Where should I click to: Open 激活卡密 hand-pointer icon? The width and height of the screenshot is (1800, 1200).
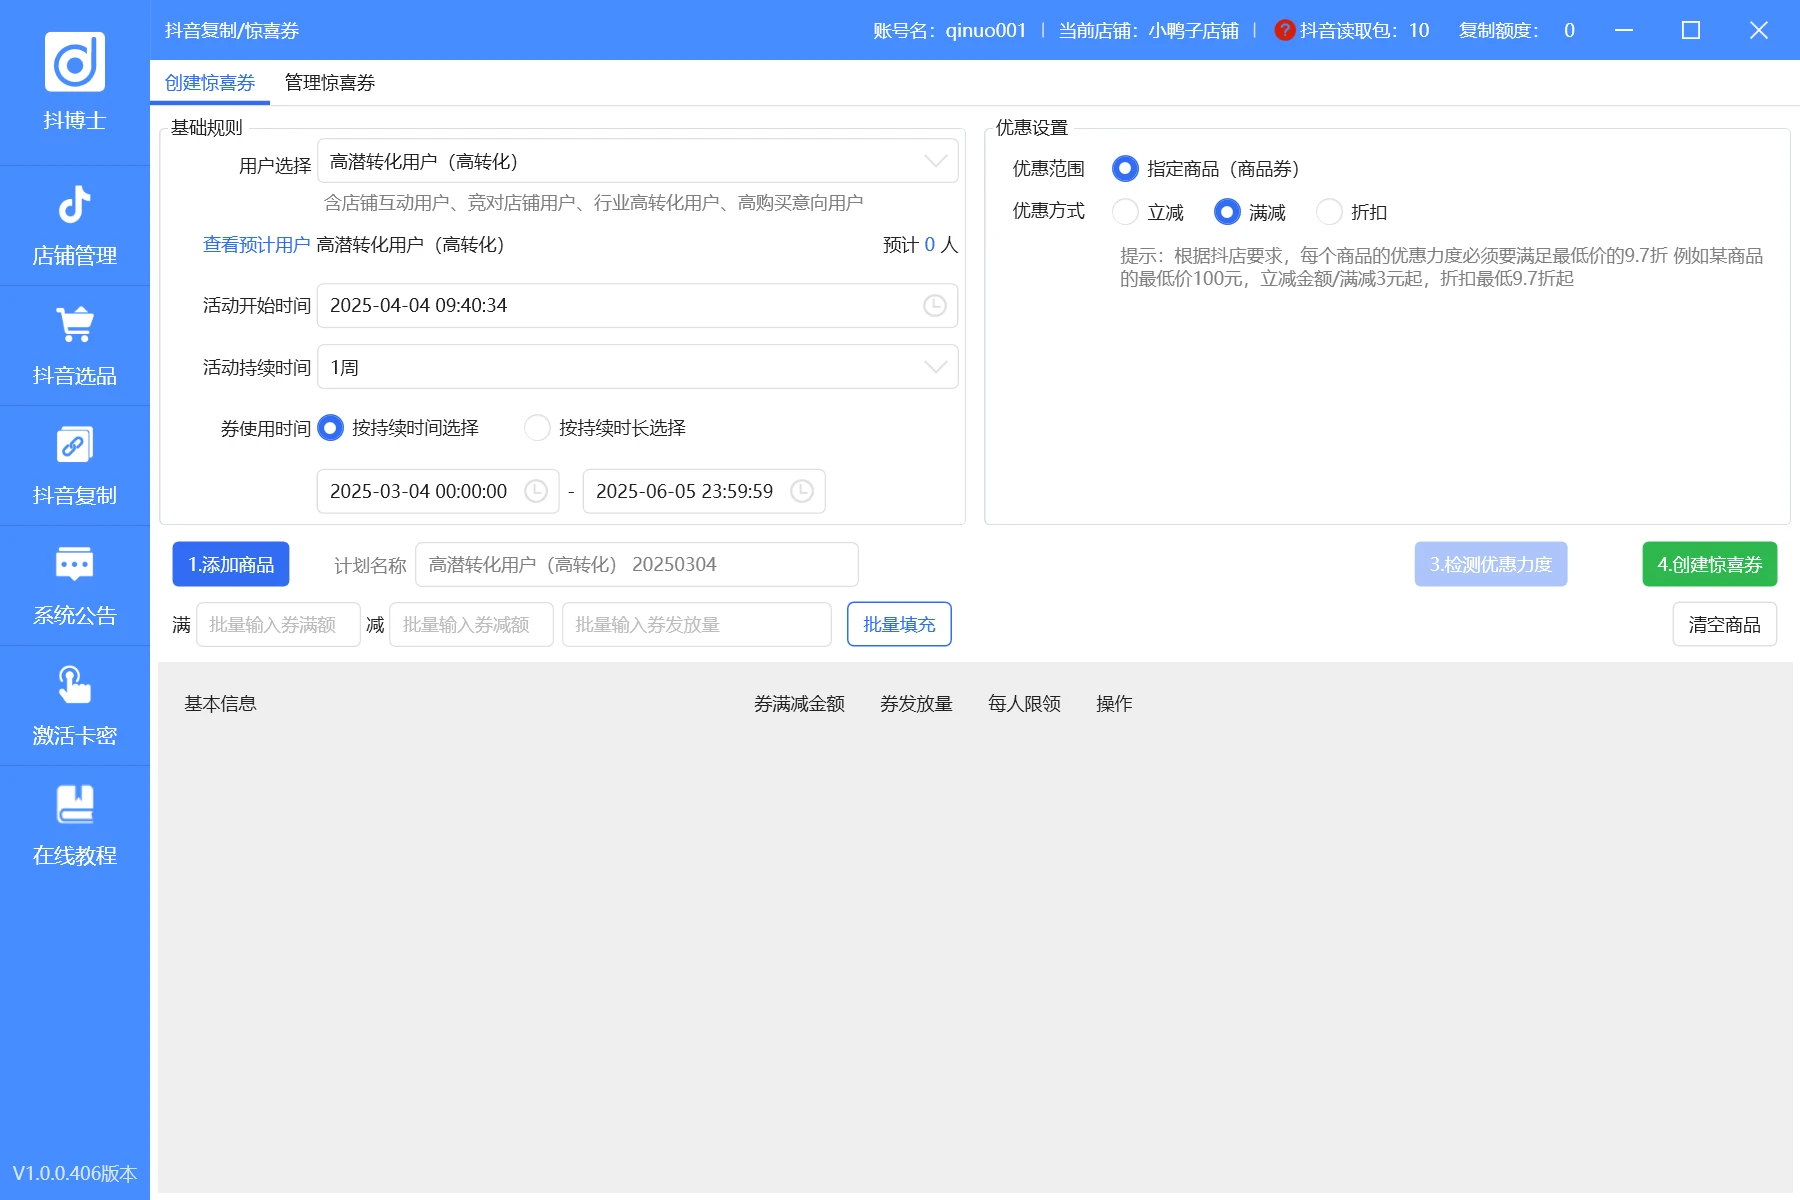tap(75, 684)
